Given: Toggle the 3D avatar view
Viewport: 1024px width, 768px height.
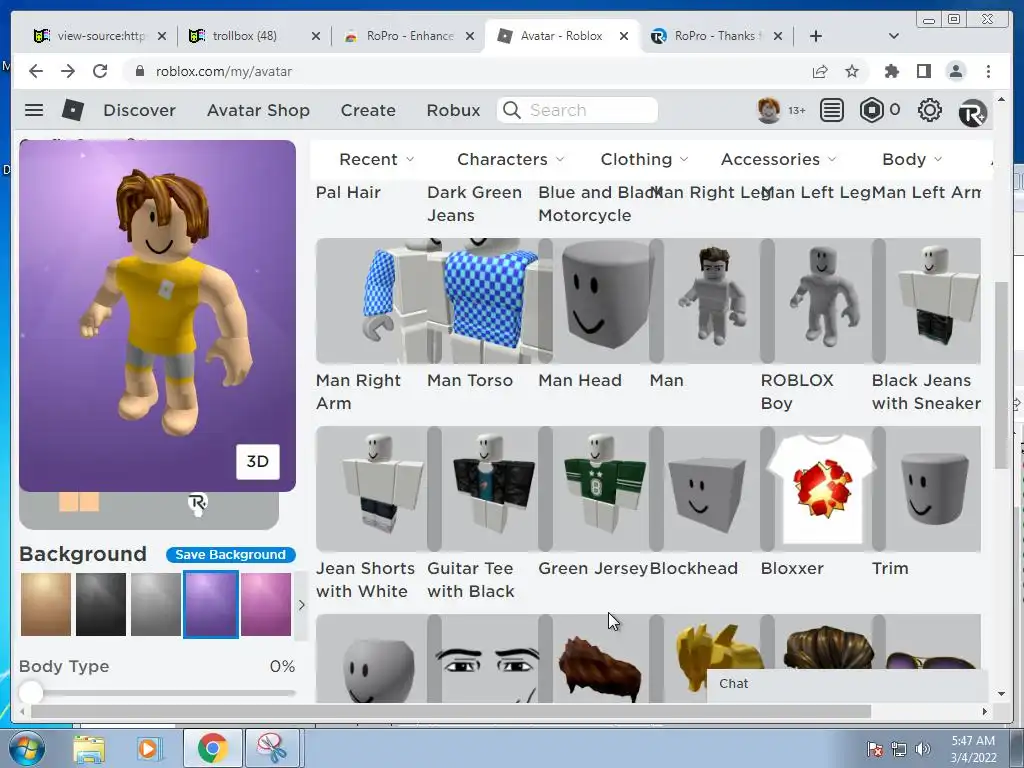Looking at the screenshot, I should tap(257, 462).
